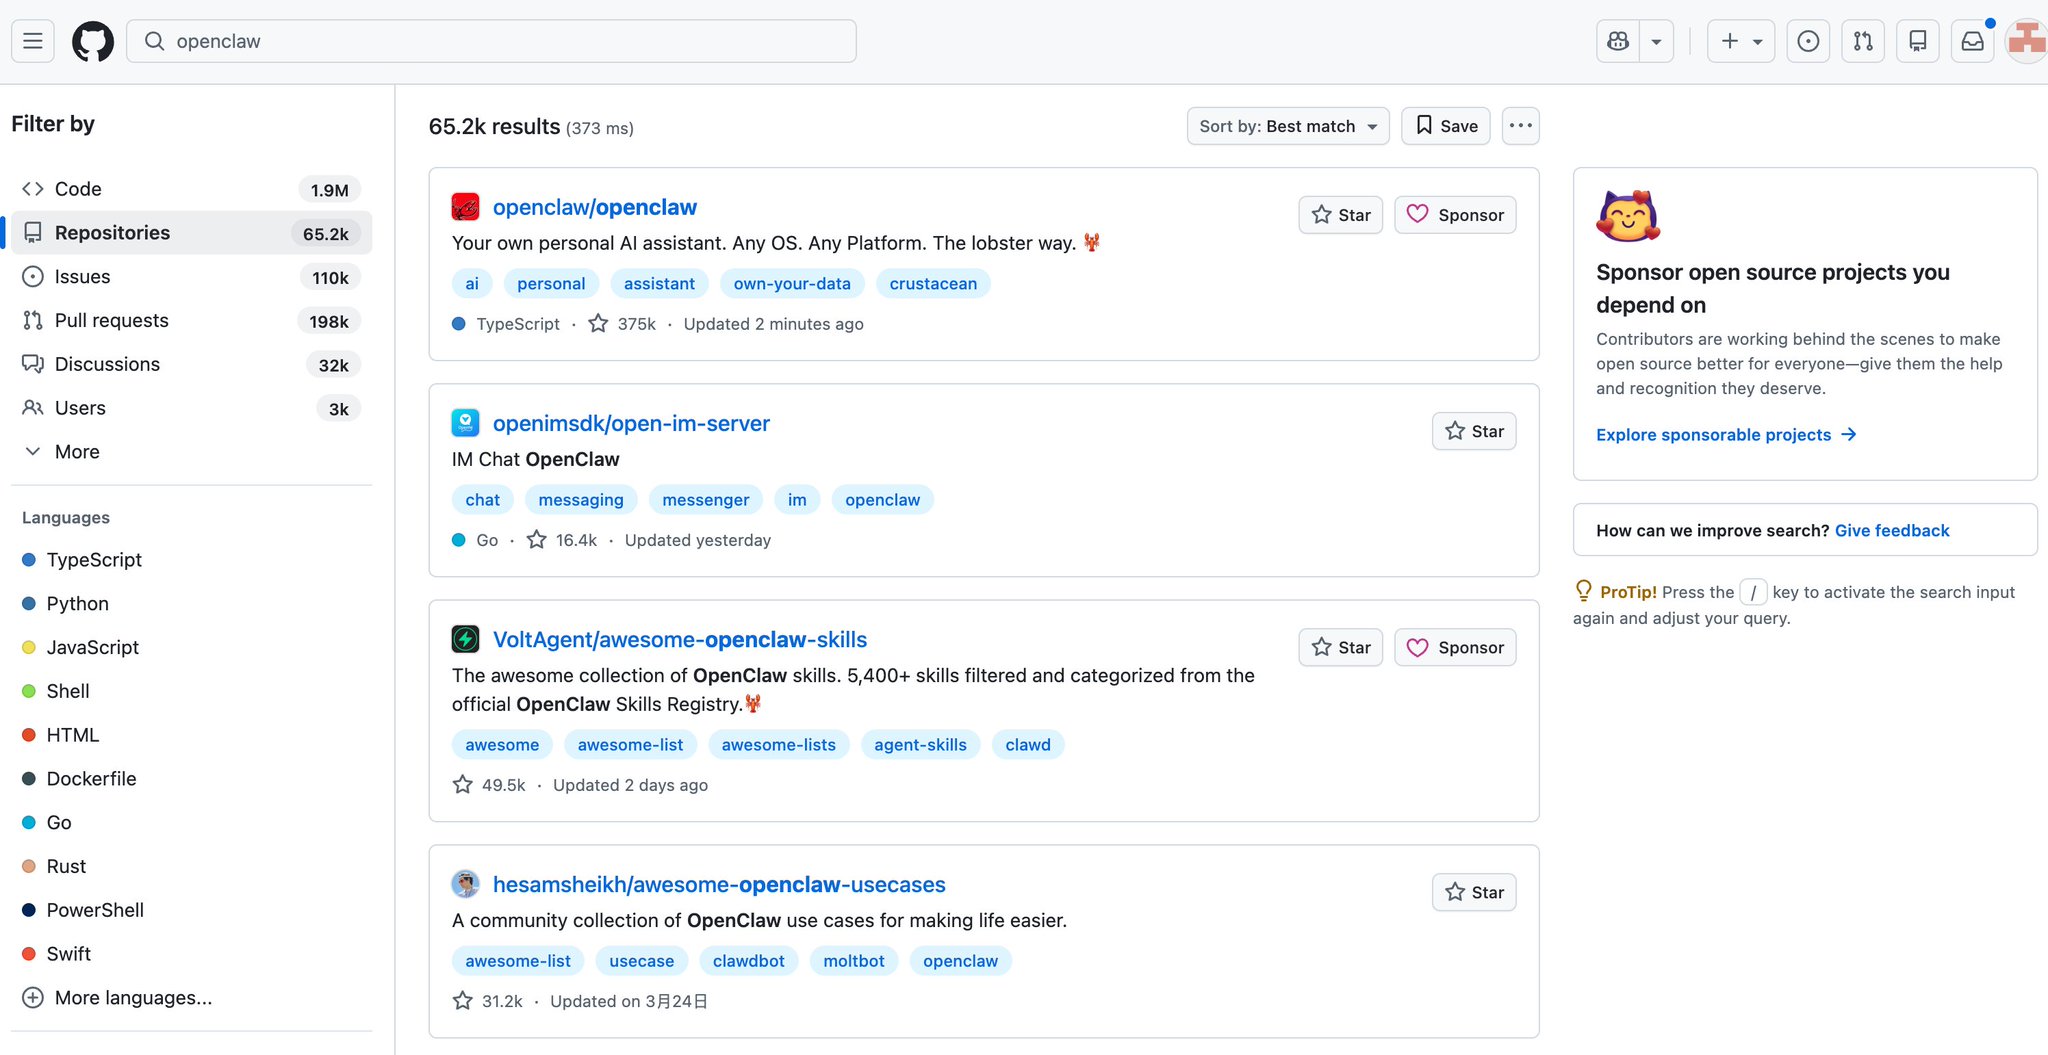Click the search field containing openclaw
This screenshot has width=2048, height=1055.
[x=491, y=41]
